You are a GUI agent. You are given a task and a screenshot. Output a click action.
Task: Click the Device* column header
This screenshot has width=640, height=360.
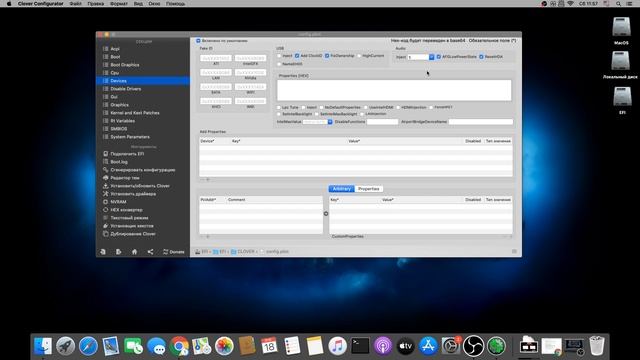pos(207,141)
